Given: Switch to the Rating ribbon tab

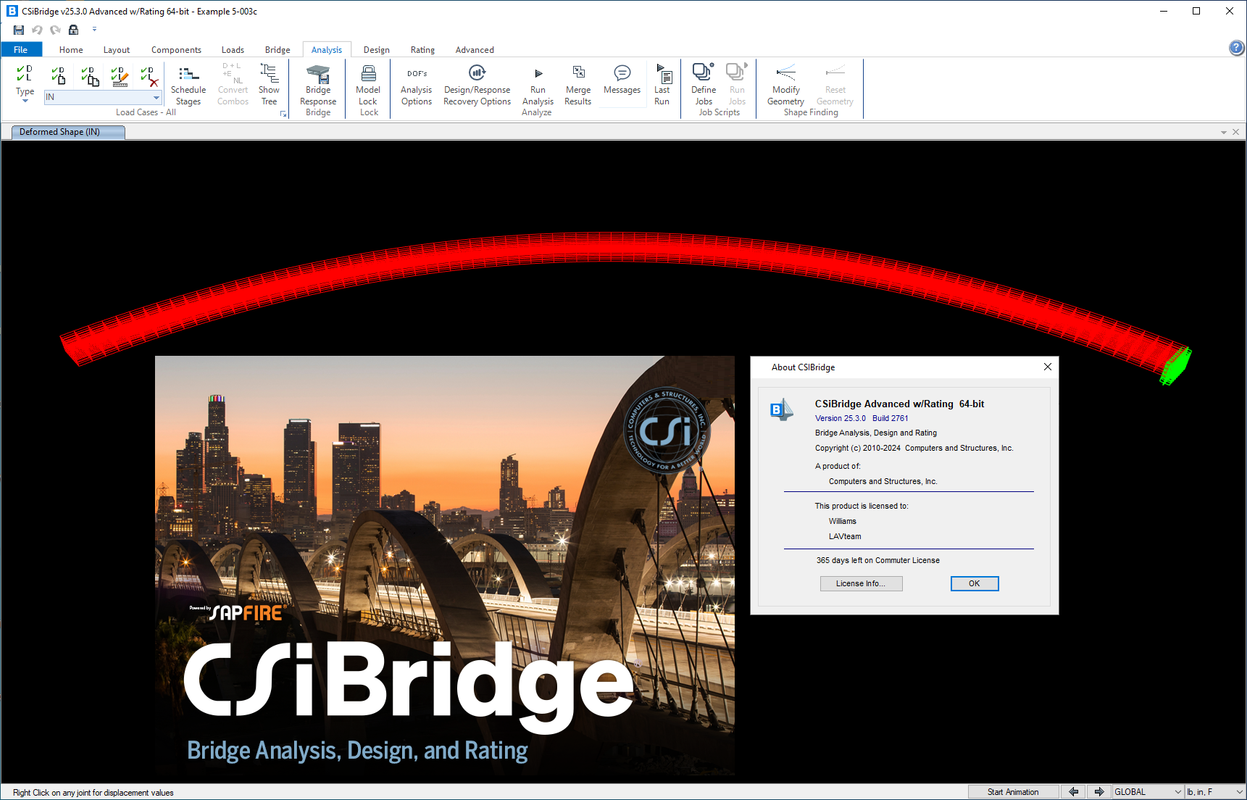Looking at the screenshot, I should 423,49.
